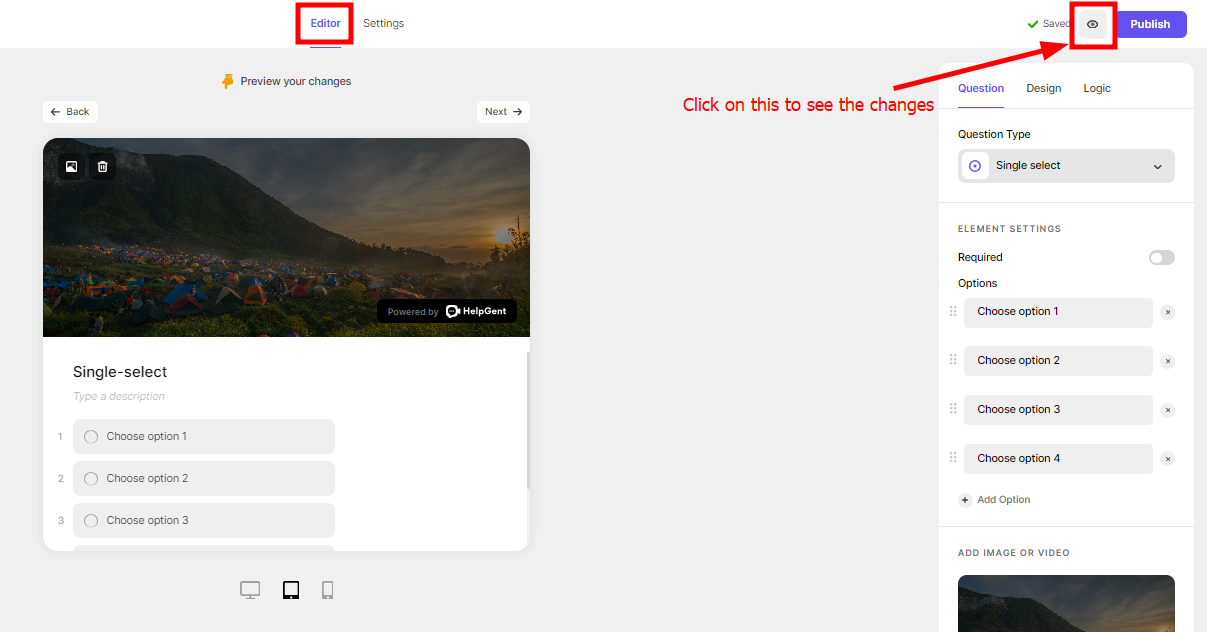Remove Choose option 3 via x icon
The height and width of the screenshot is (632, 1207).
coord(1167,411)
